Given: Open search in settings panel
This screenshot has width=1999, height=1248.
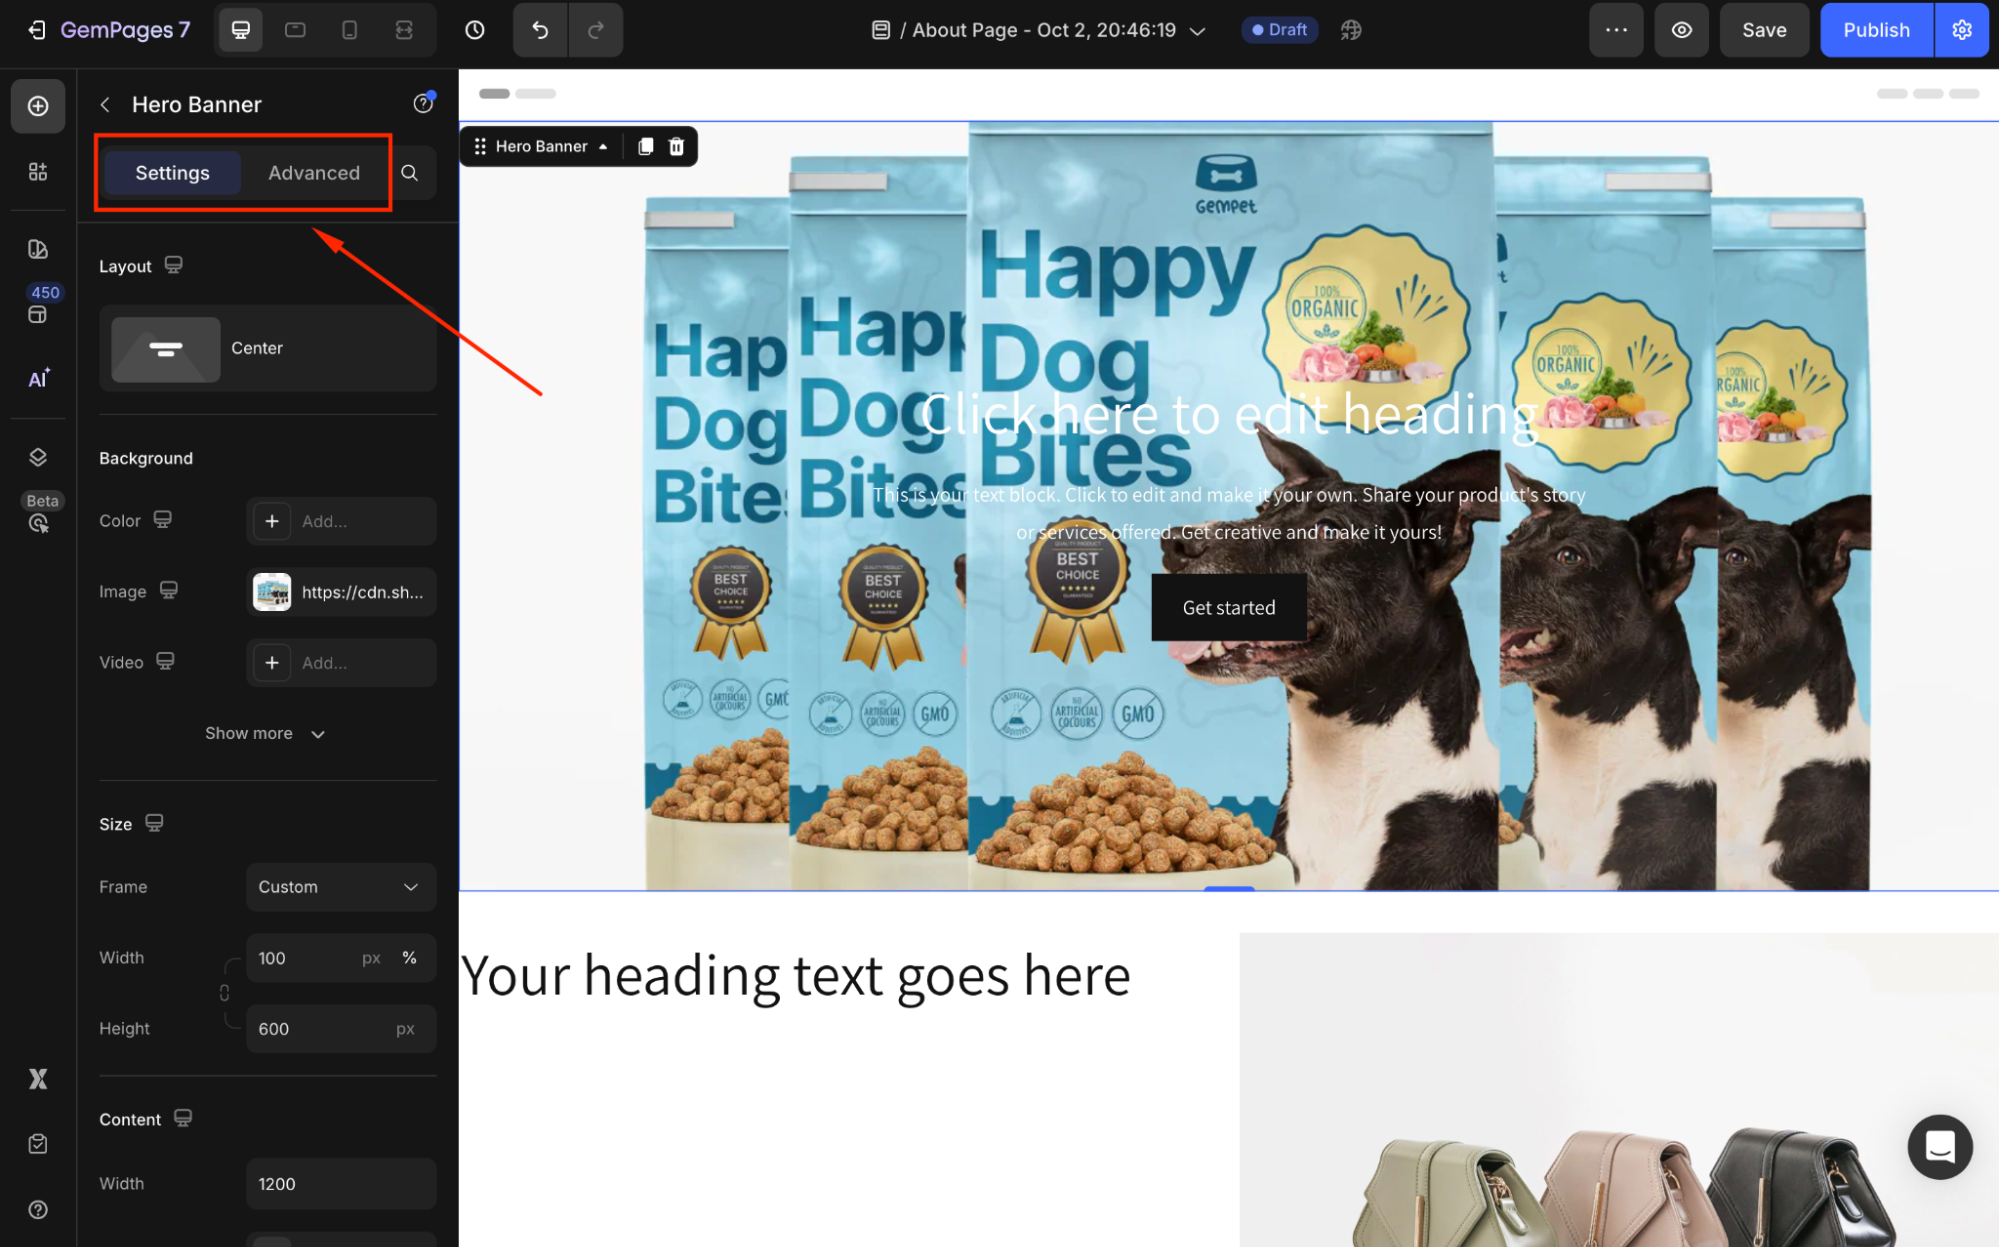Looking at the screenshot, I should click(x=410, y=173).
